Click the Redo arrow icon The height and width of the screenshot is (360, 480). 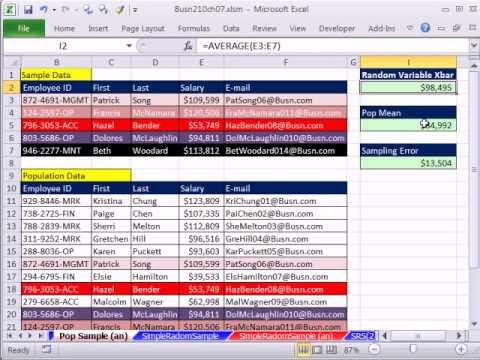pos(65,10)
